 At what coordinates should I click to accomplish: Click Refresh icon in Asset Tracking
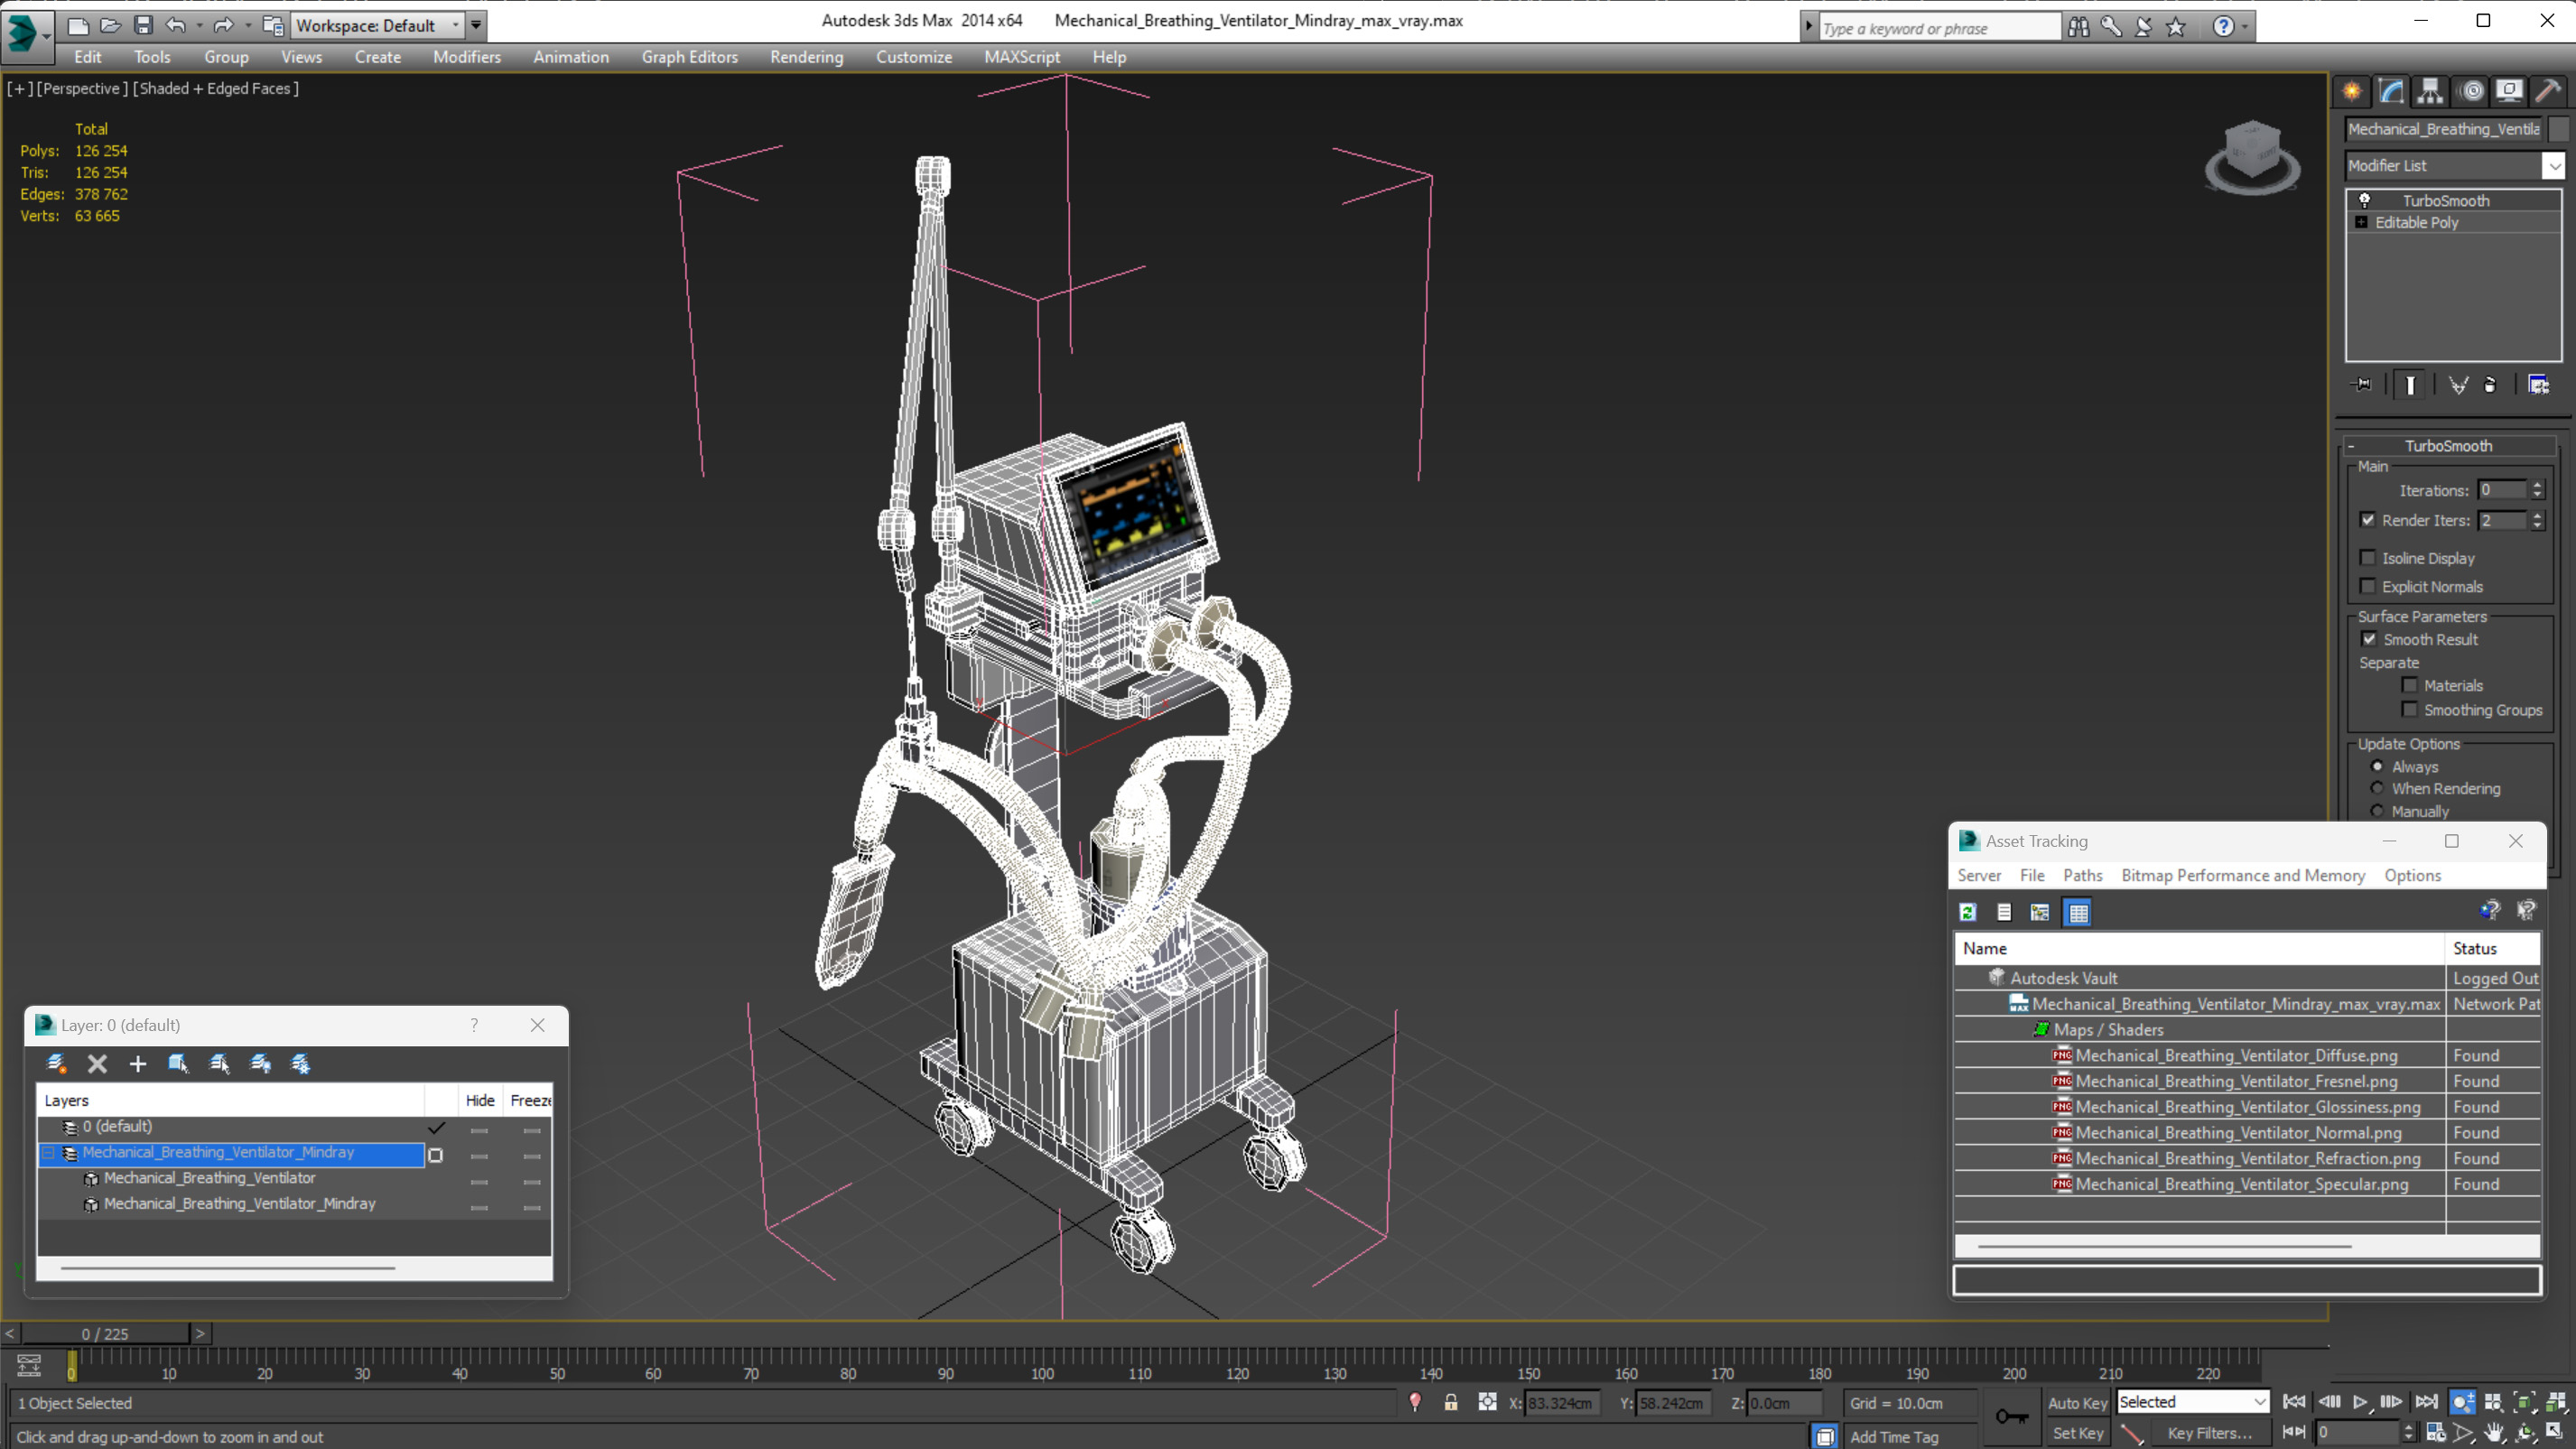[1968, 912]
